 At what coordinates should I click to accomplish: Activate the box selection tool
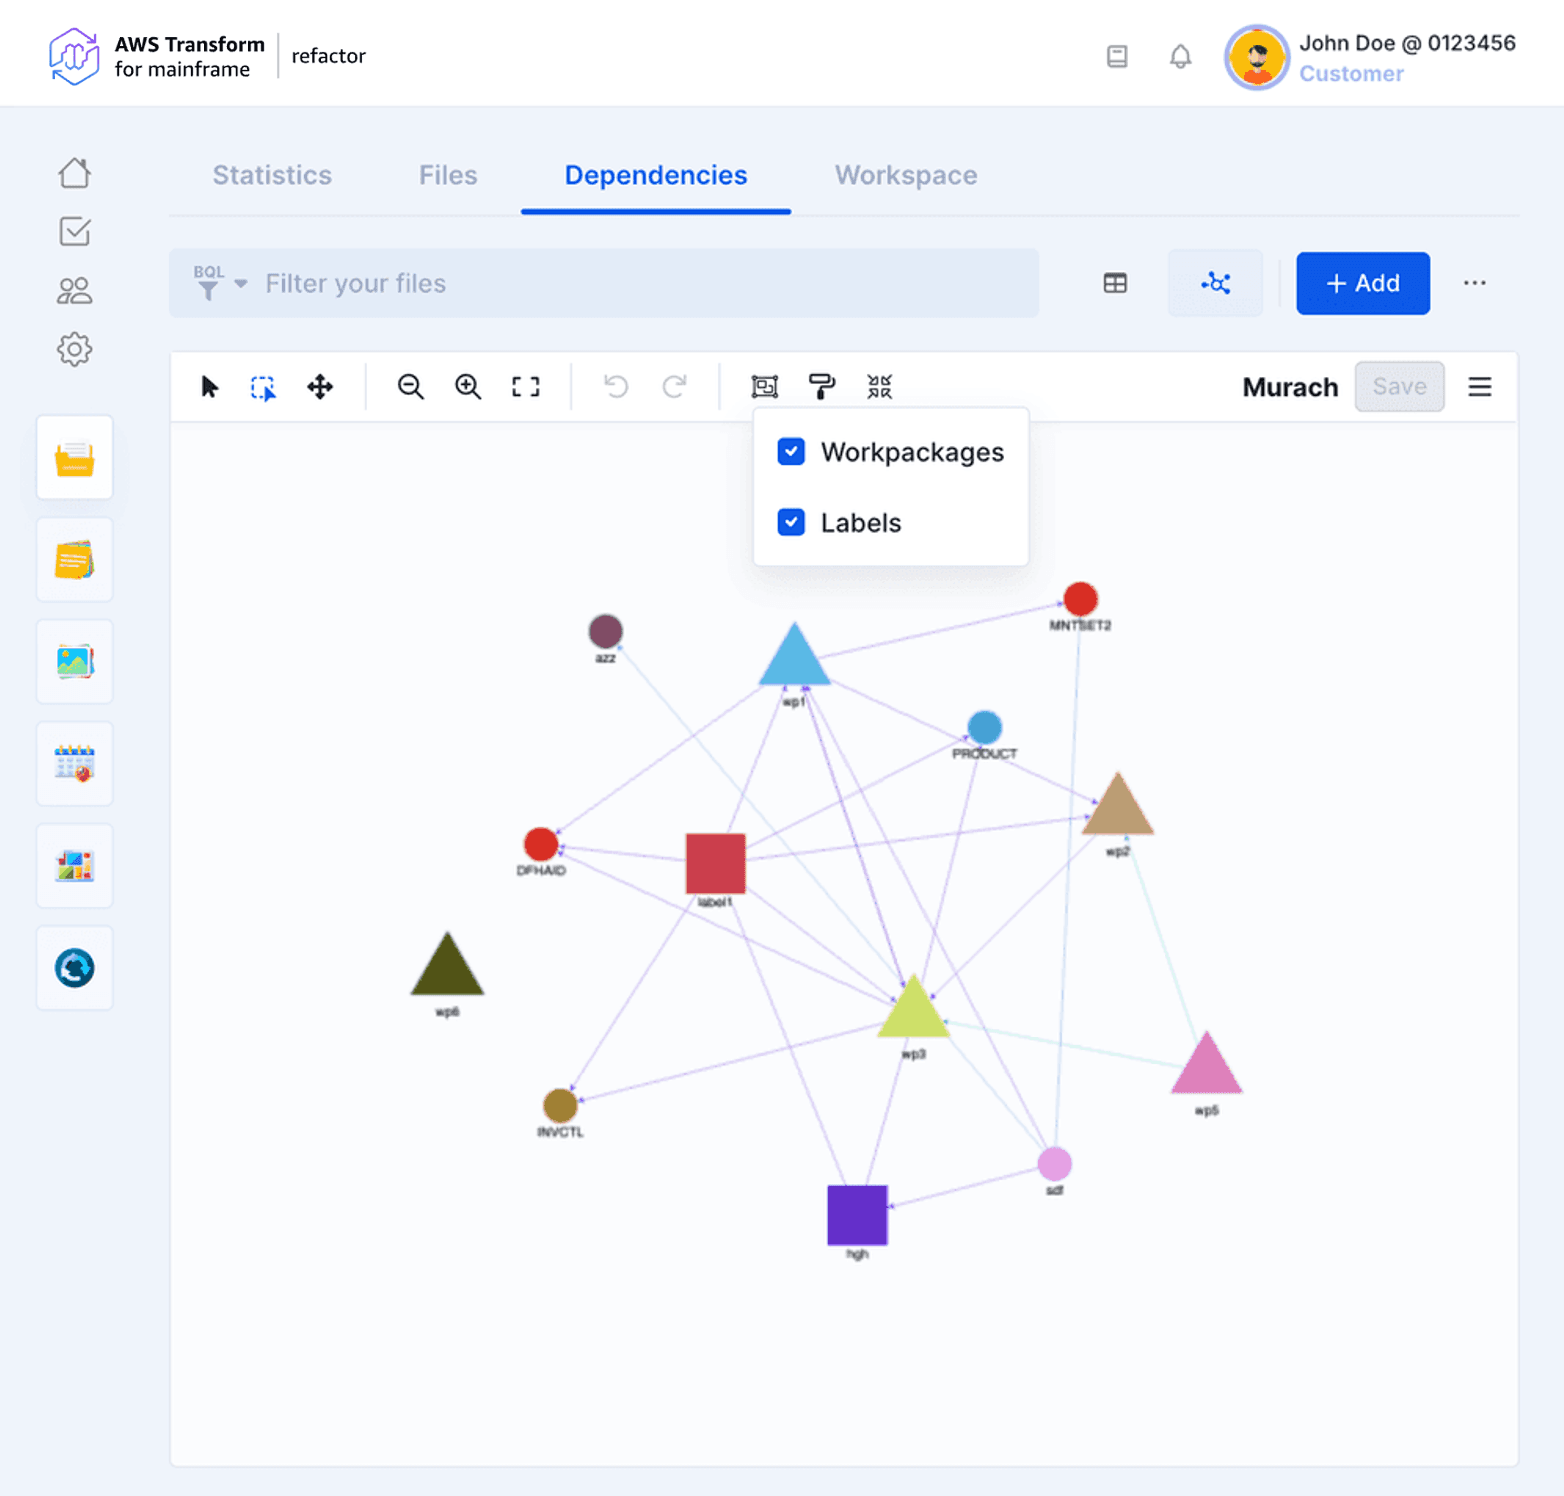[263, 387]
